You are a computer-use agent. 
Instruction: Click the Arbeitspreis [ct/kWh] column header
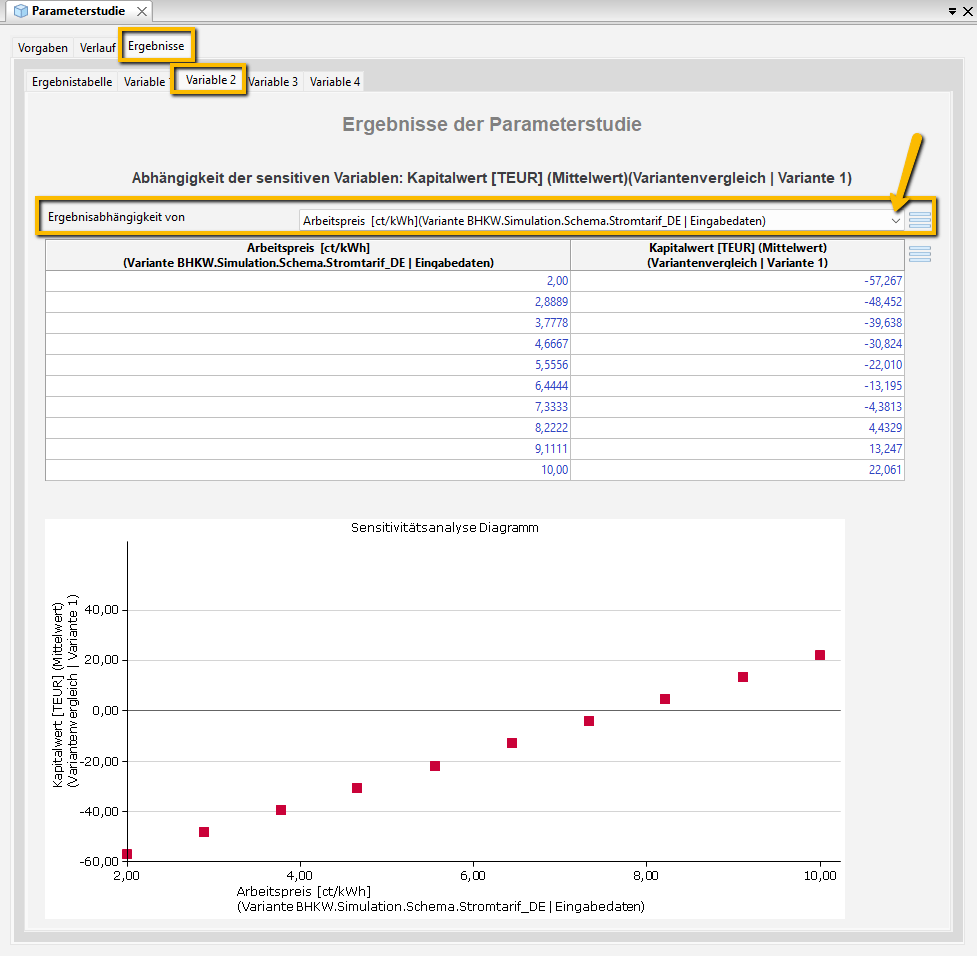point(308,255)
